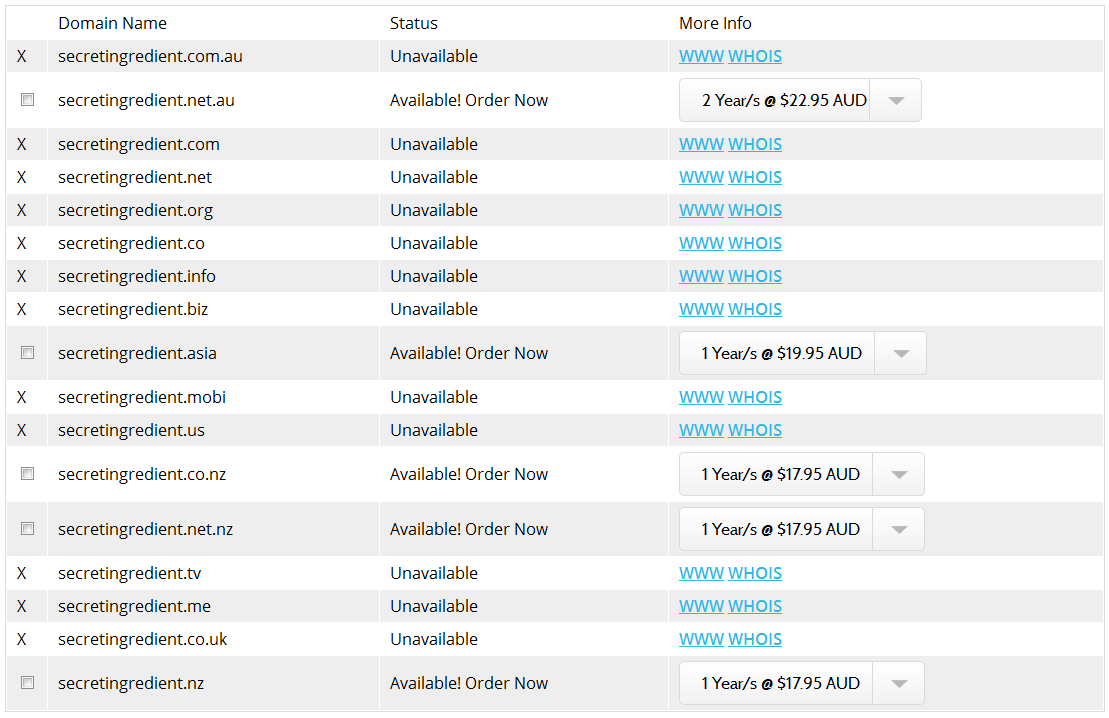
Task: View WHOIS for secretingredient.net
Action: click(x=754, y=178)
